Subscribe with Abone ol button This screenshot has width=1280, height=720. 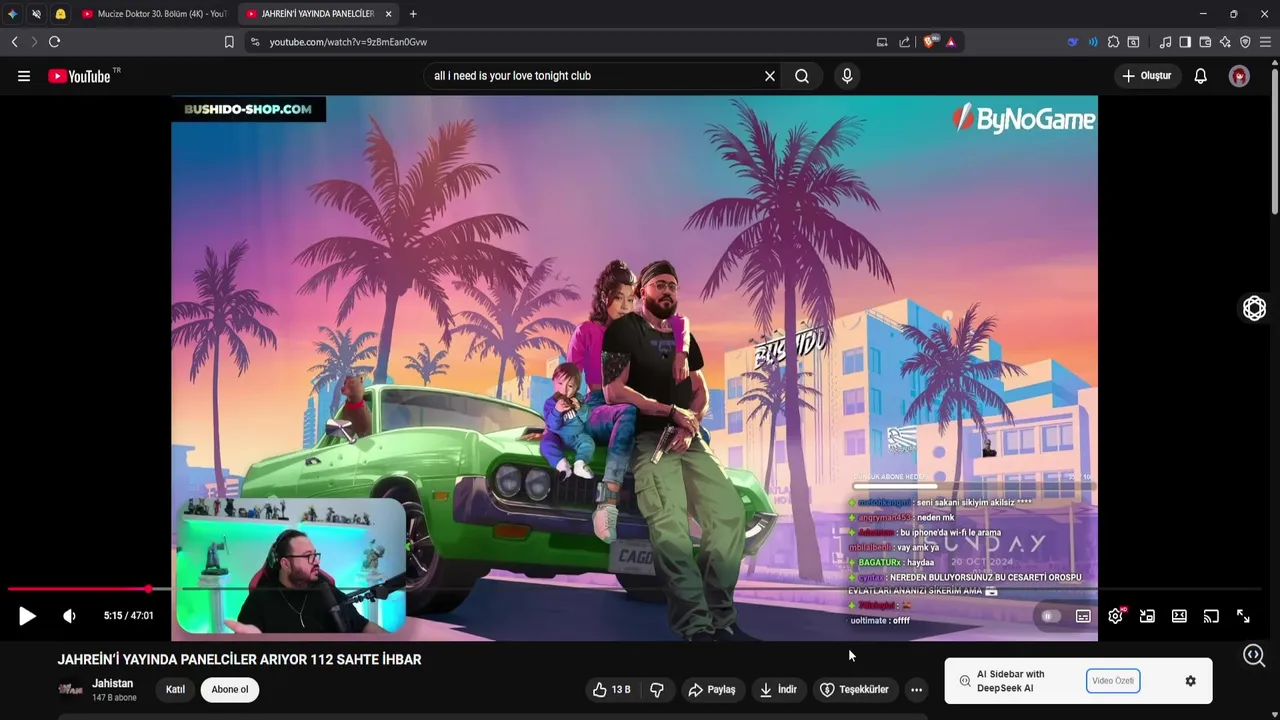click(230, 690)
